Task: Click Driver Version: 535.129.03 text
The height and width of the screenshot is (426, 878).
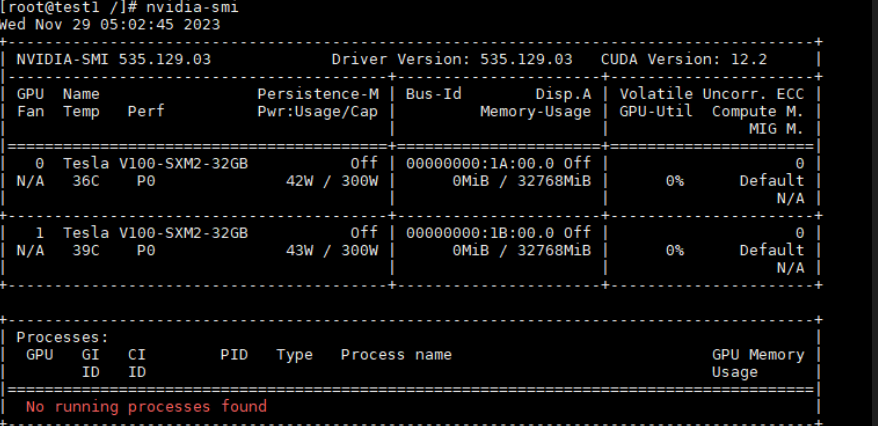Action: click(x=452, y=59)
